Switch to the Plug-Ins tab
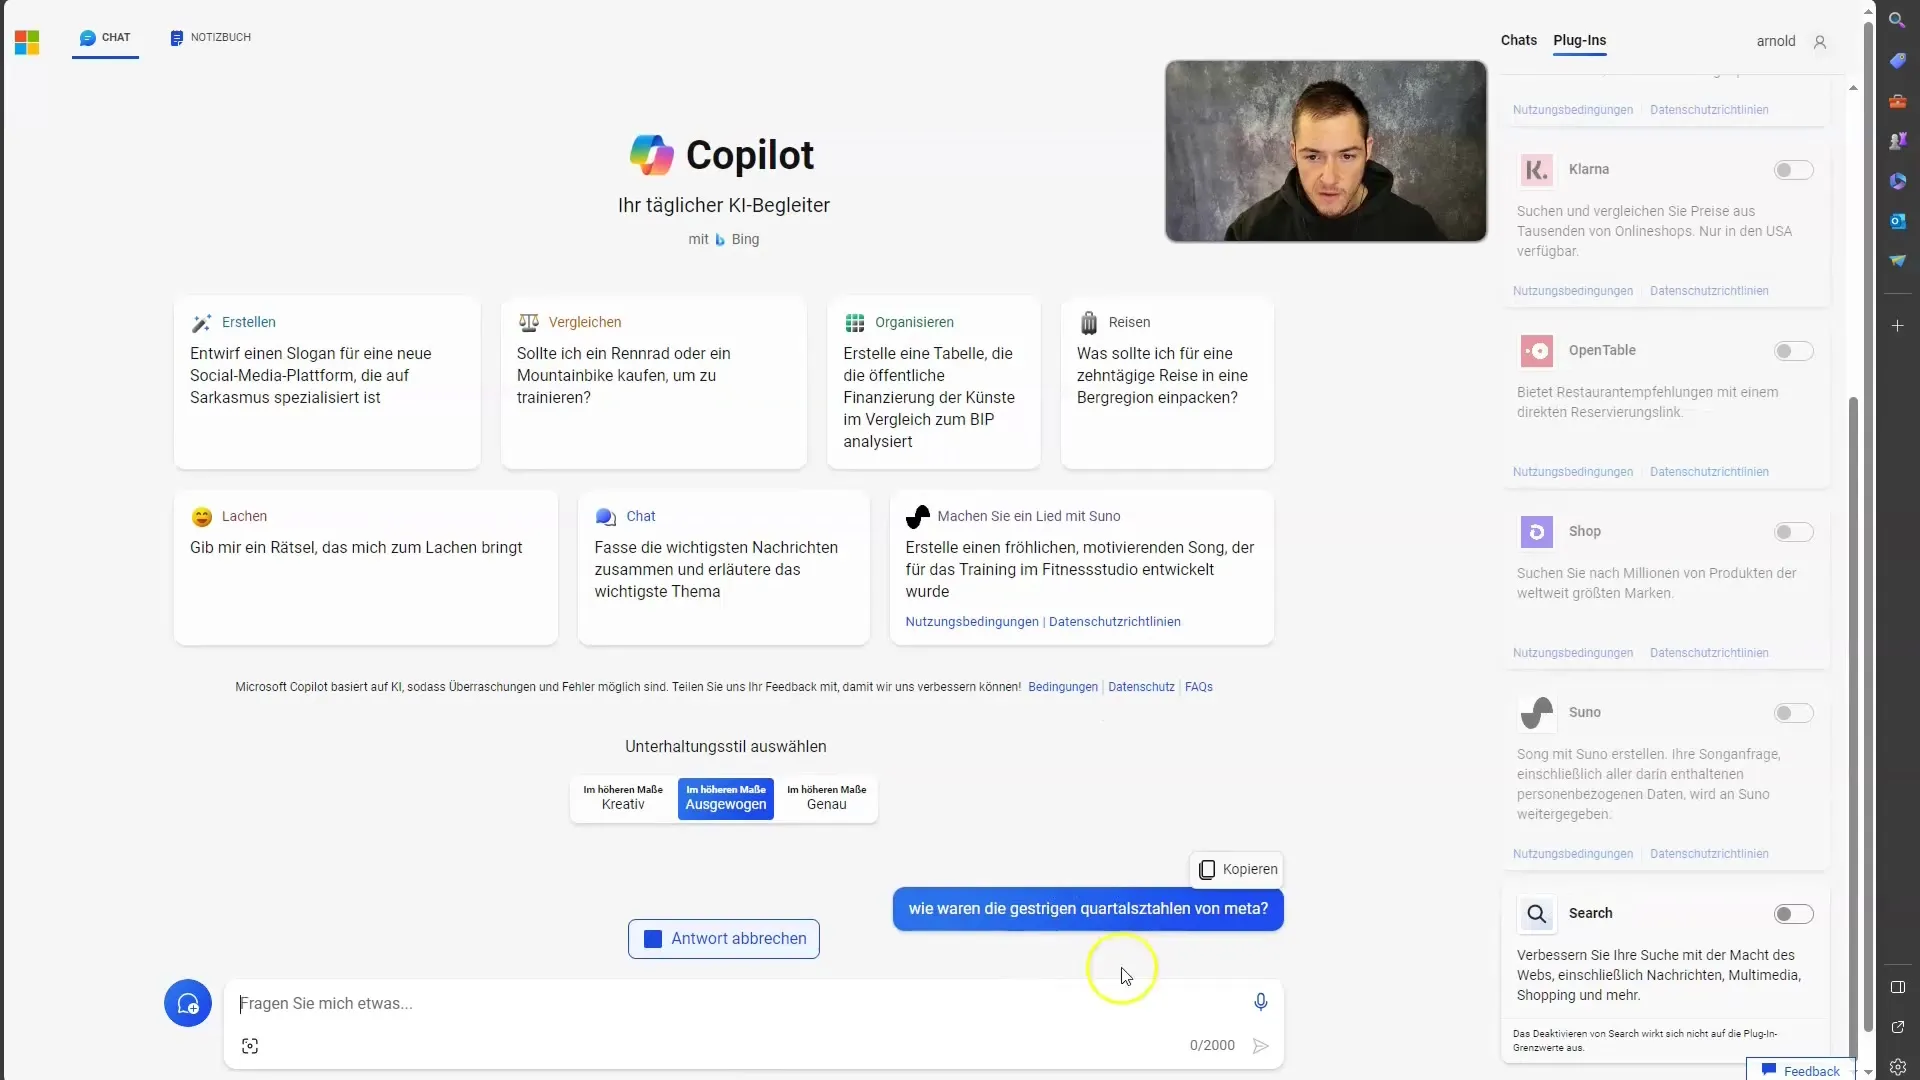1920x1080 pixels. (1578, 40)
